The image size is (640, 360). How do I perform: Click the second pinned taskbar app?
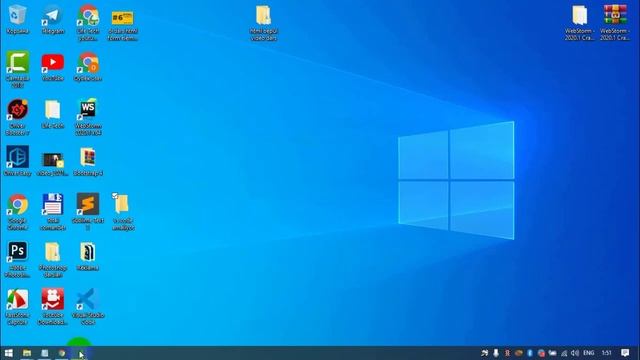pos(44,353)
